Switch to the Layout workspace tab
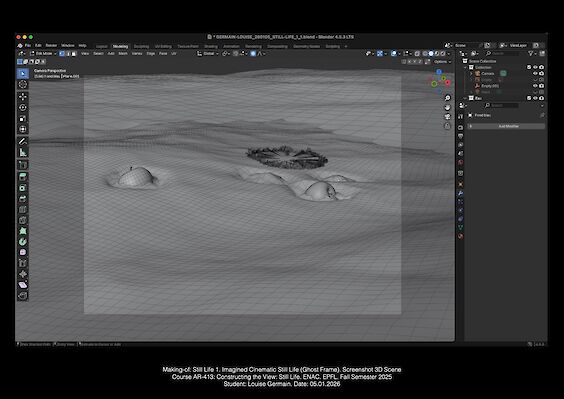Viewport: 564px width, 399px height. (x=101, y=46)
